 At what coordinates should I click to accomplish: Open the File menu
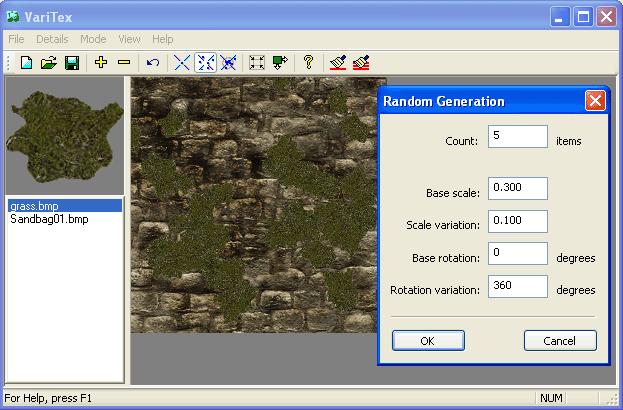tap(16, 39)
